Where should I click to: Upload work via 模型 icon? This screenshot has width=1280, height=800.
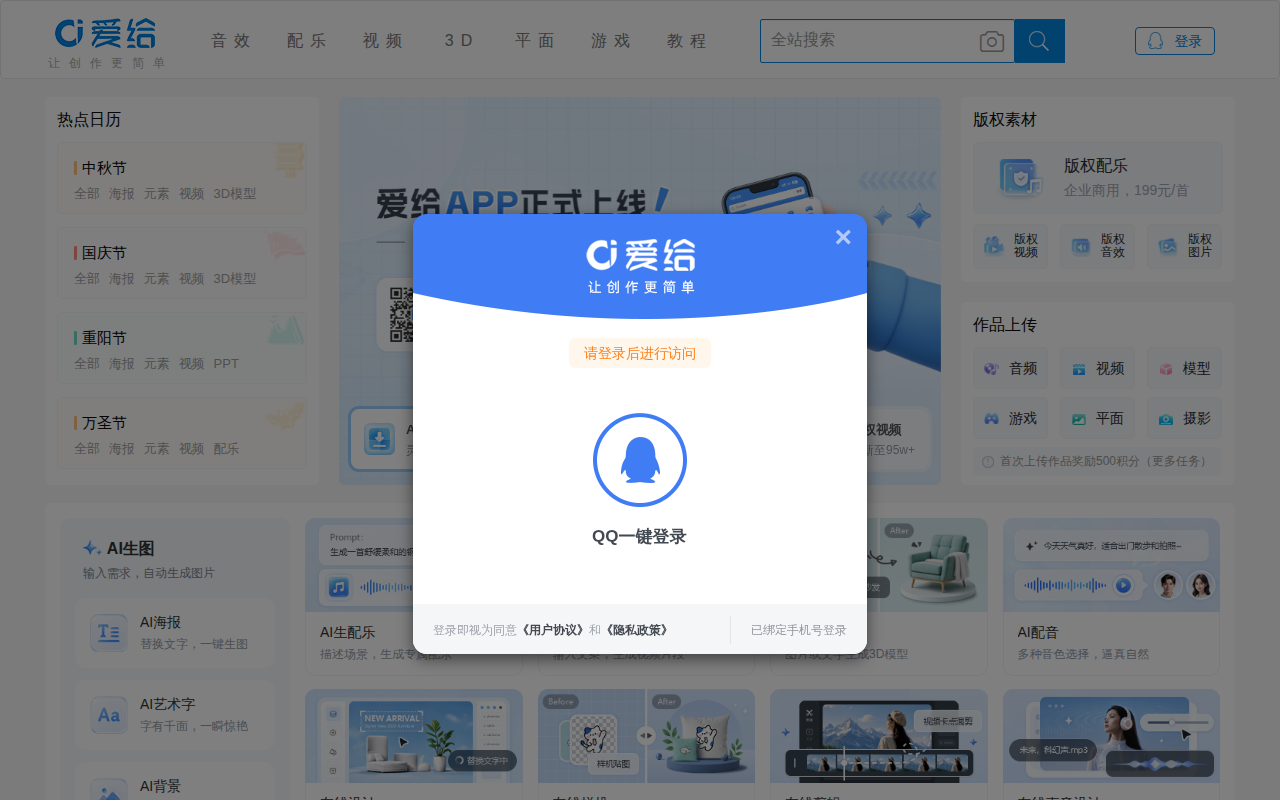[x=1184, y=368]
